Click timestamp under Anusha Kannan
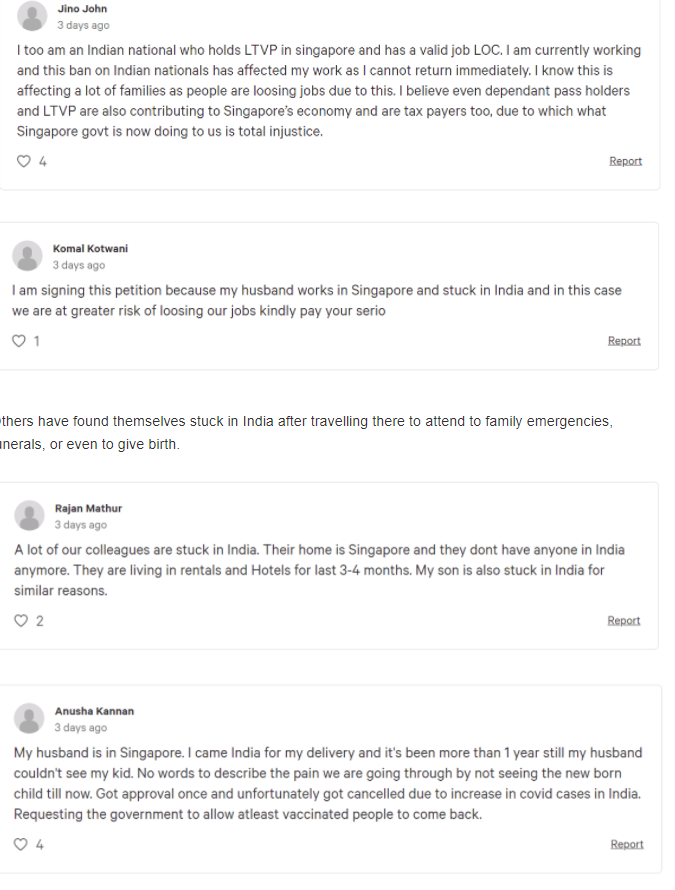This screenshot has height=890, width=675. (x=81, y=728)
